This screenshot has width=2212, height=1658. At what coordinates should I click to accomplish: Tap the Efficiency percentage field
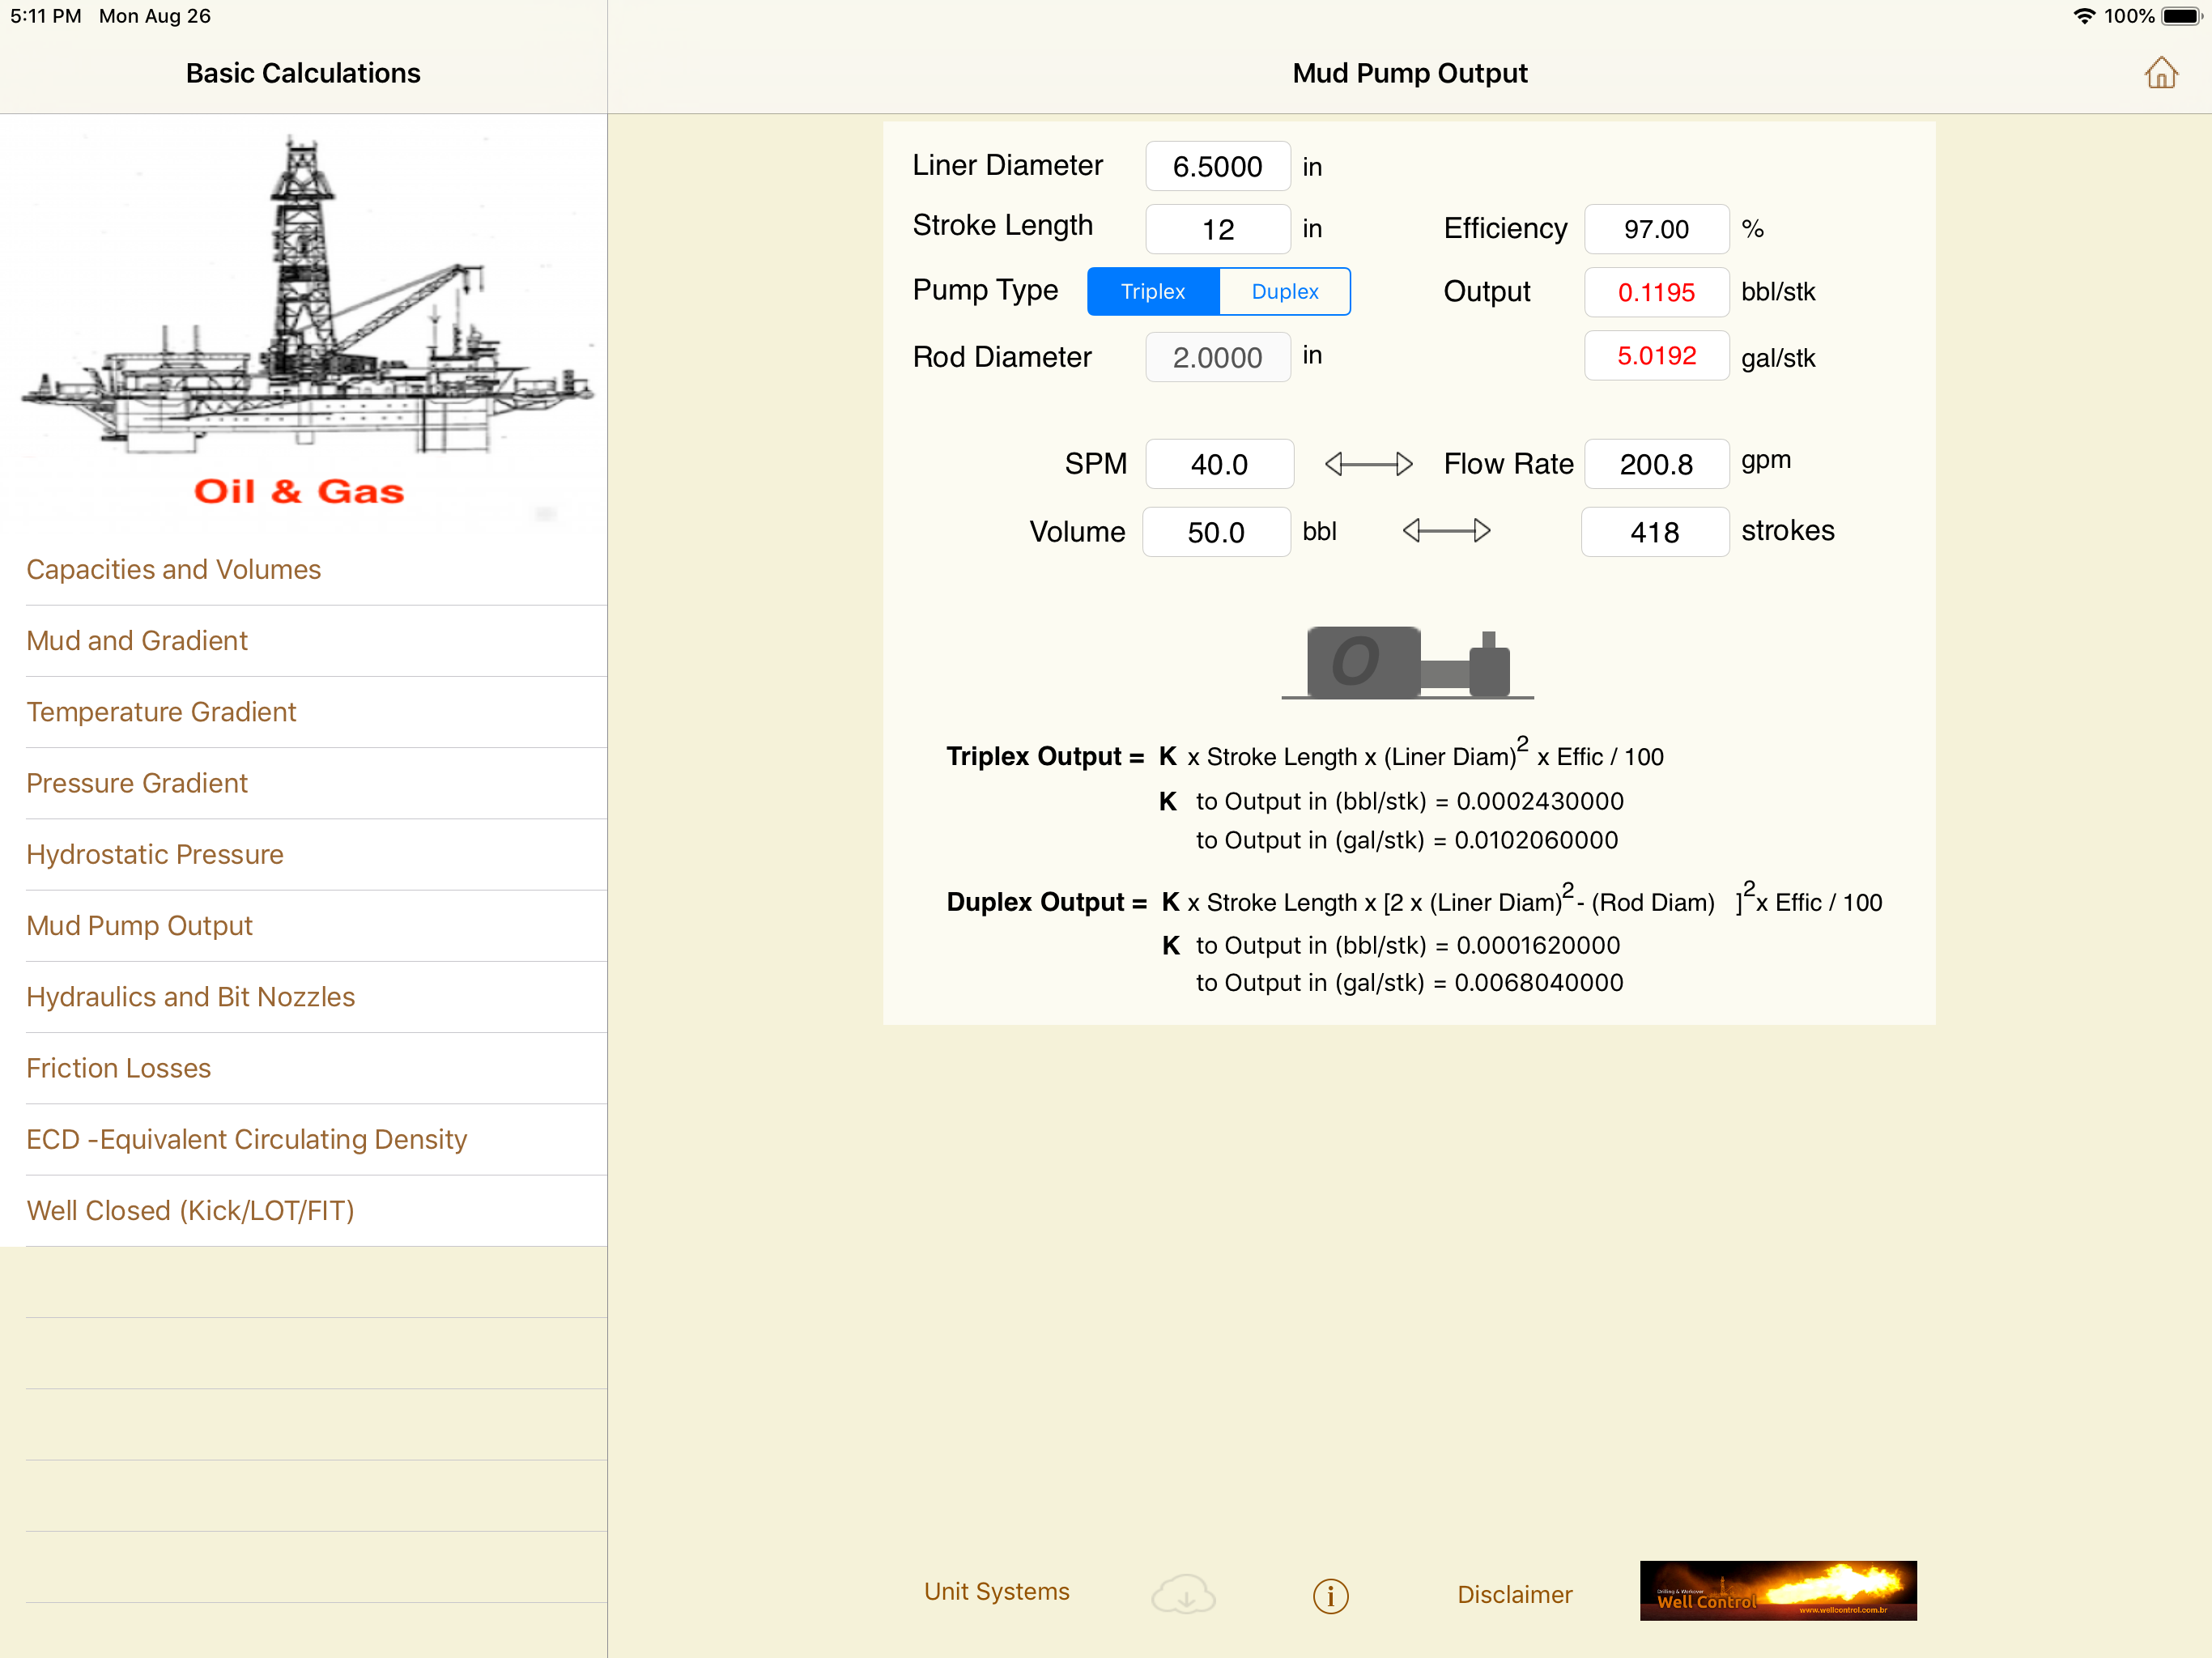tap(1656, 230)
